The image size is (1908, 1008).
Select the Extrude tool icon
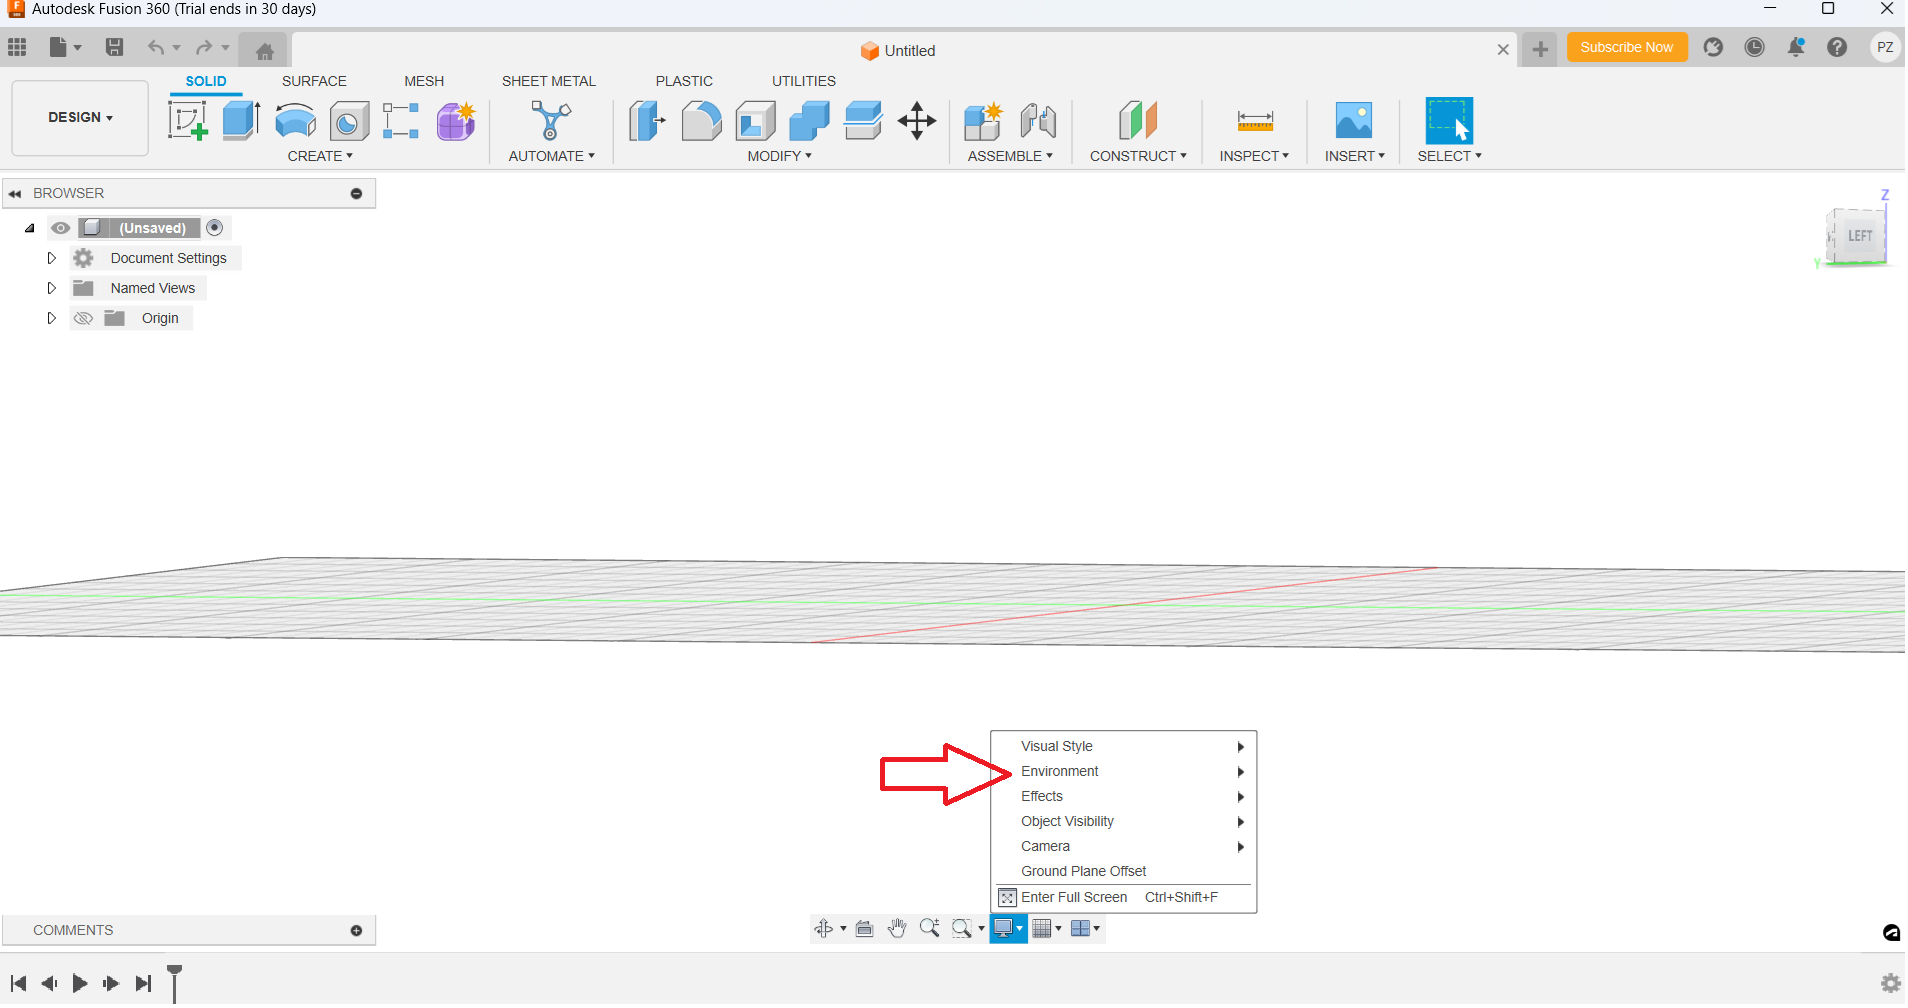point(241,121)
